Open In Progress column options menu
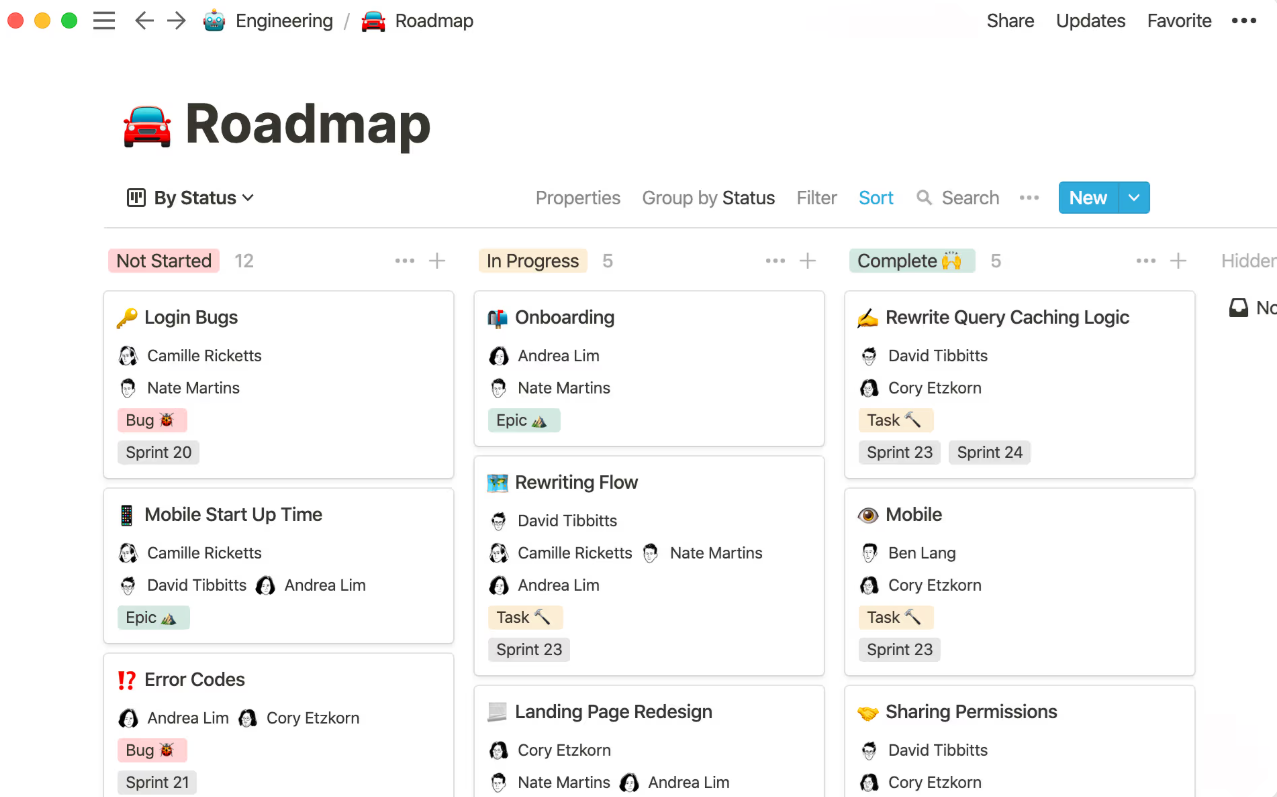This screenshot has height=797, width=1277. pos(775,261)
